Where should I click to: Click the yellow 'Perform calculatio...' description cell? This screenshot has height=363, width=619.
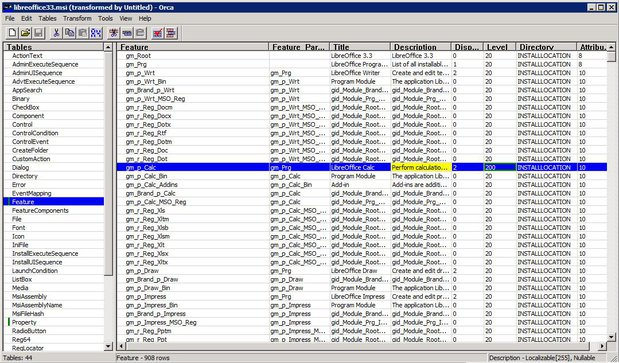pos(420,168)
